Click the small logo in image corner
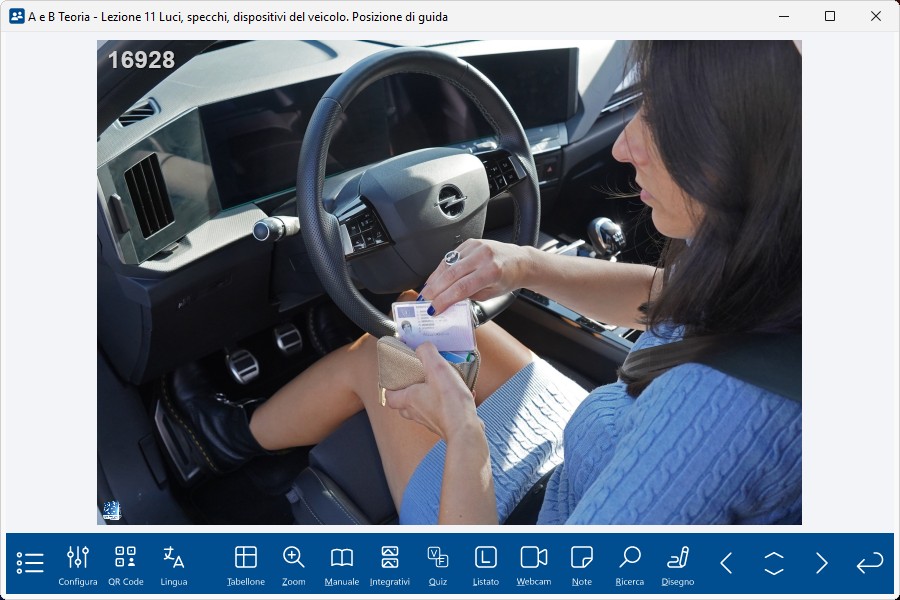Screen dimensions: 900x600 pos(111,511)
